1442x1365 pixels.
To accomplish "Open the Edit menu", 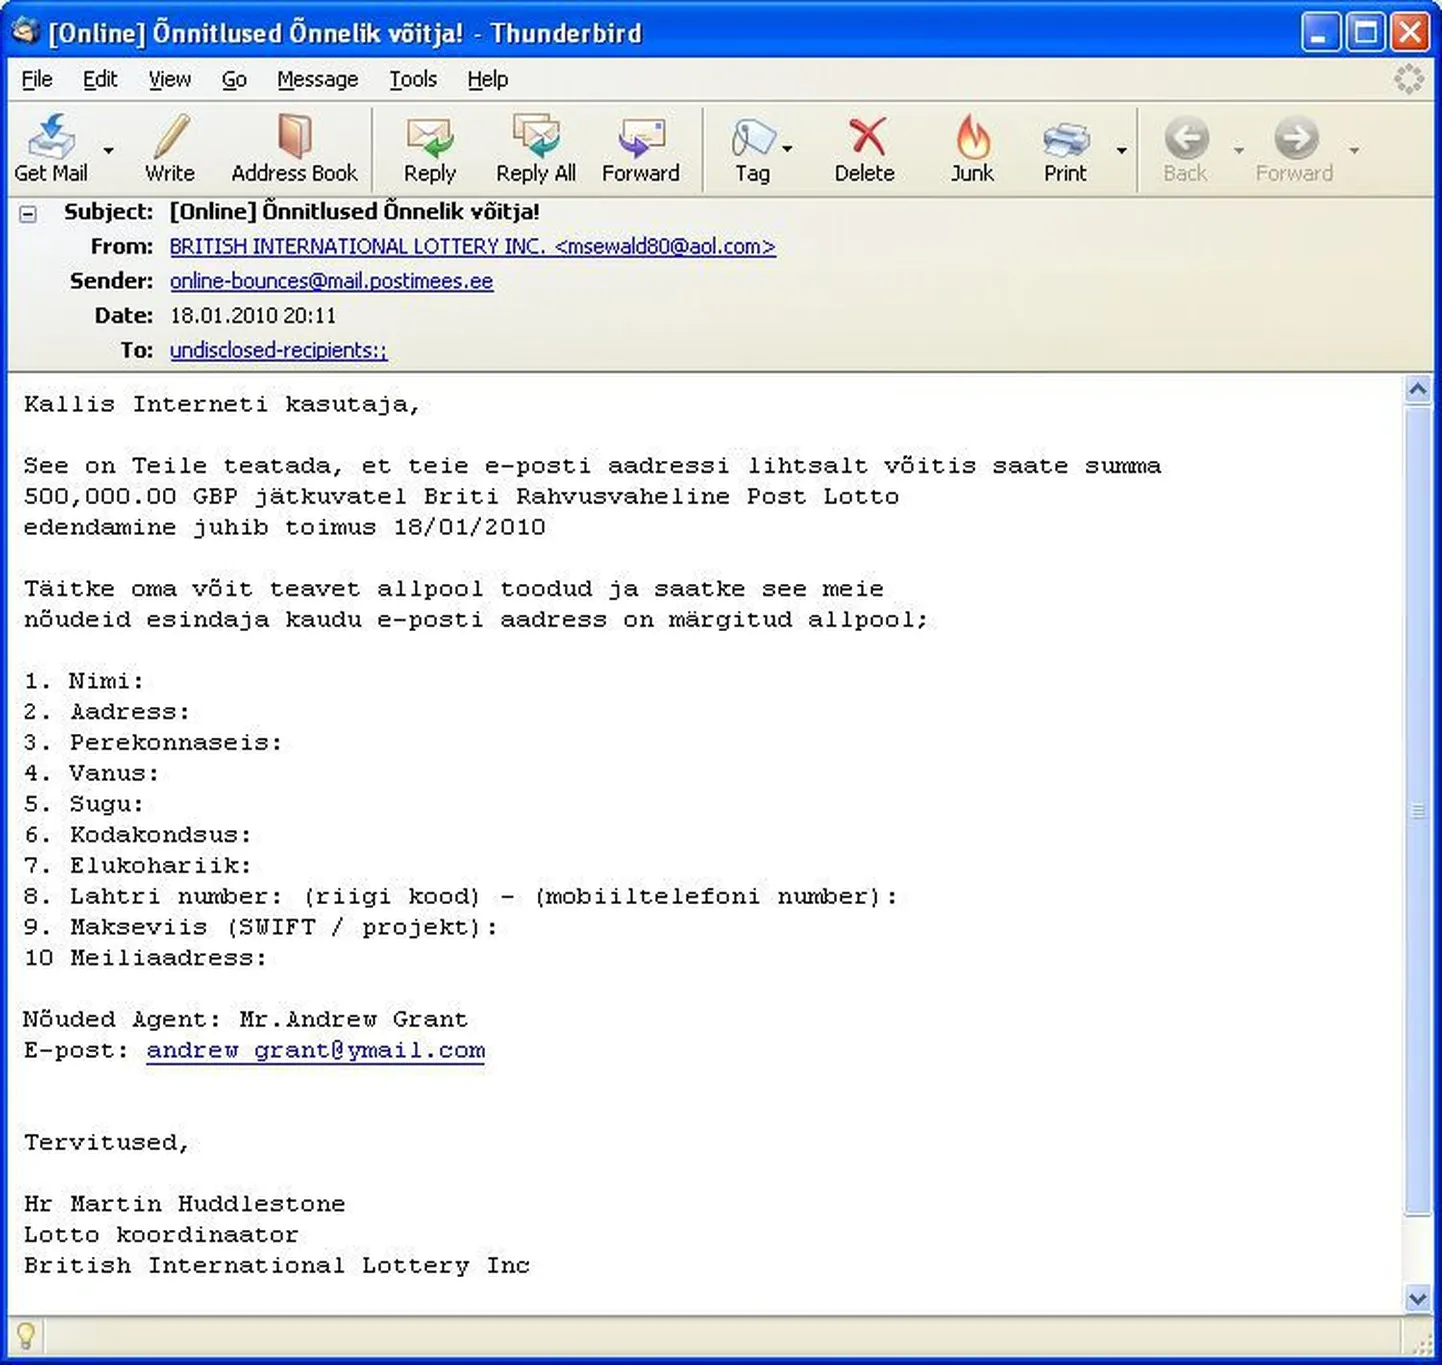I will point(100,79).
